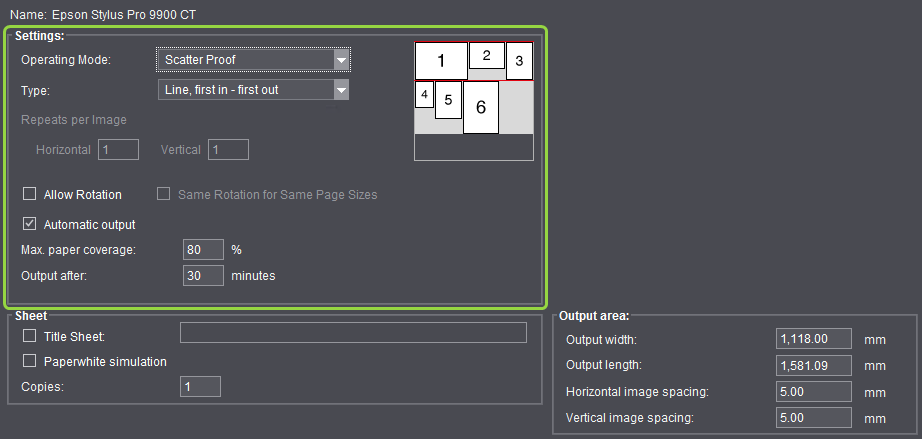Click box 4 in the layout preview
The width and height of the screenshot is (922, 439).
(424, 95)
